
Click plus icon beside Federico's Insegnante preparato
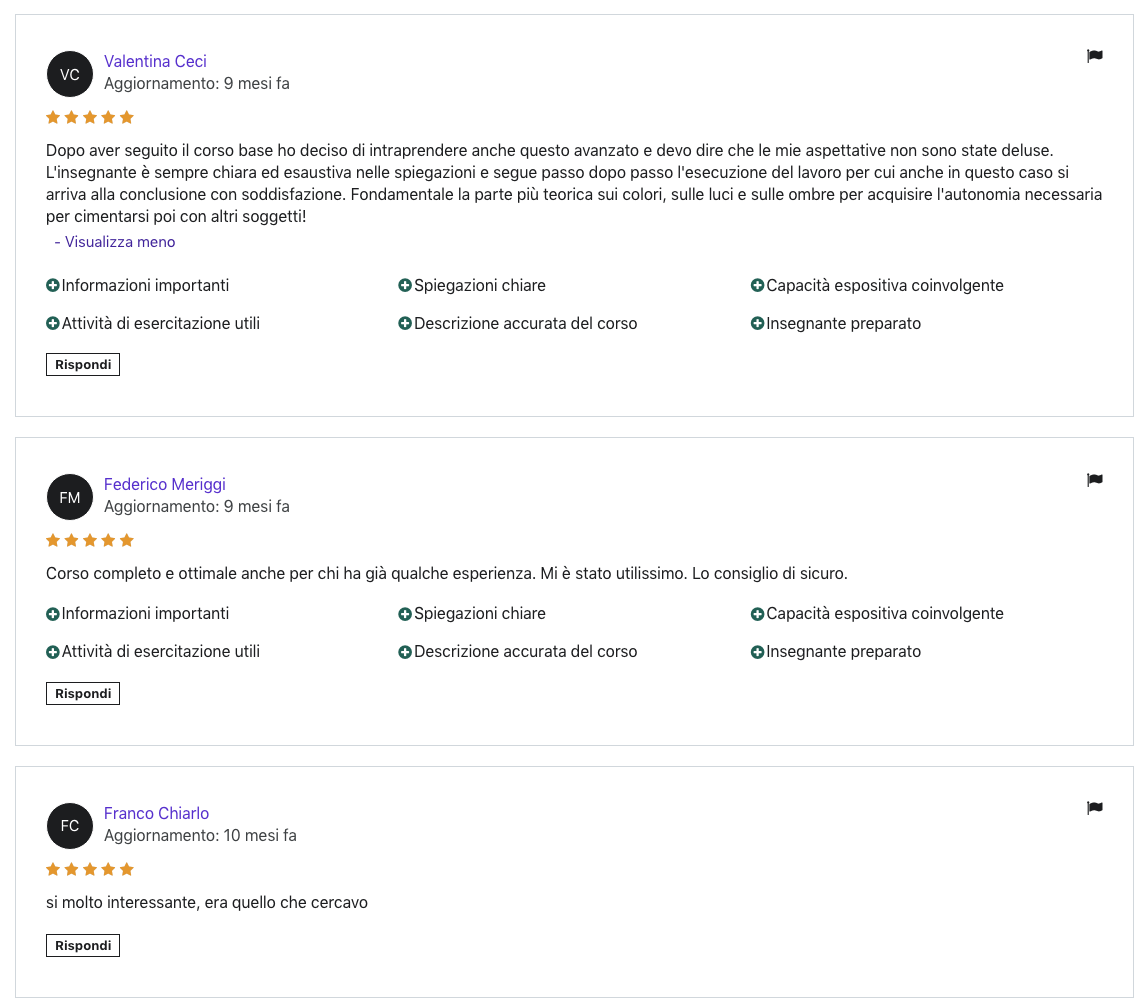tap(757, 652)
